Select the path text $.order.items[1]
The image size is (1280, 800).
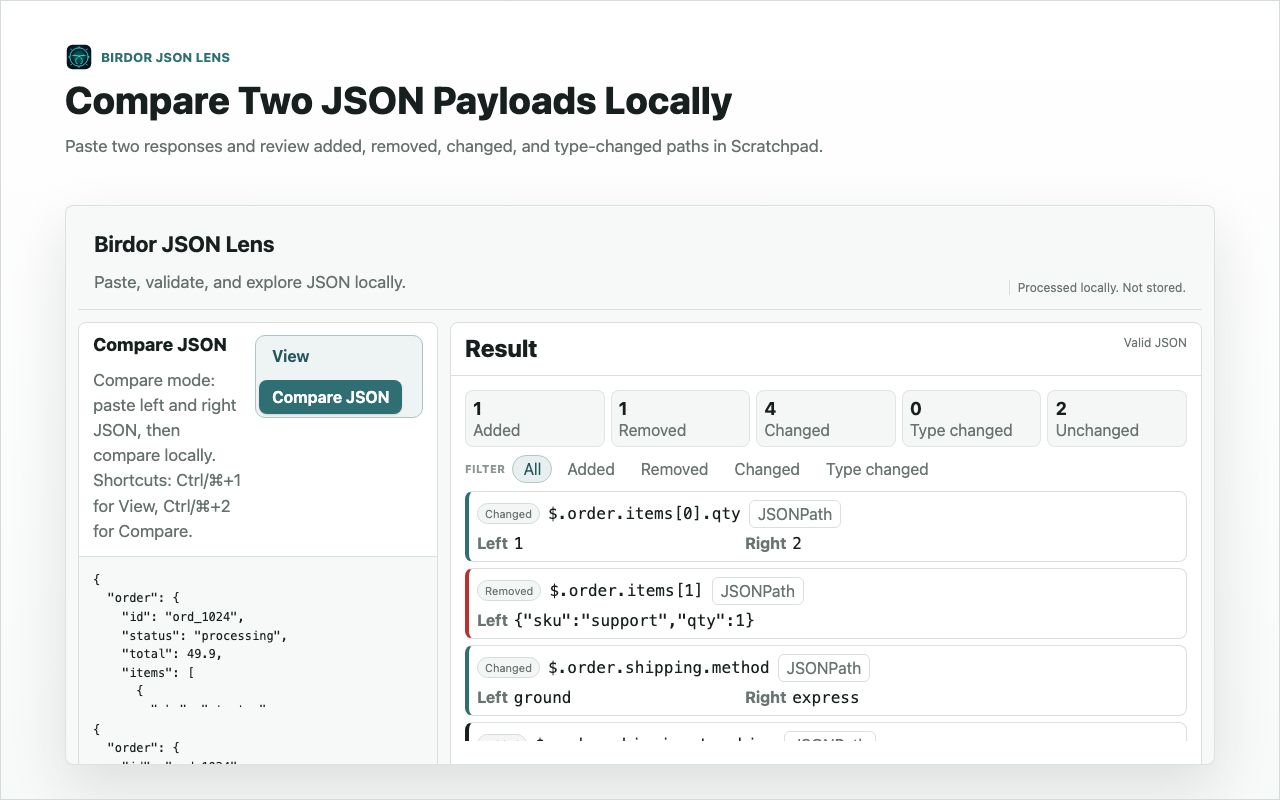tap(626, 591)
